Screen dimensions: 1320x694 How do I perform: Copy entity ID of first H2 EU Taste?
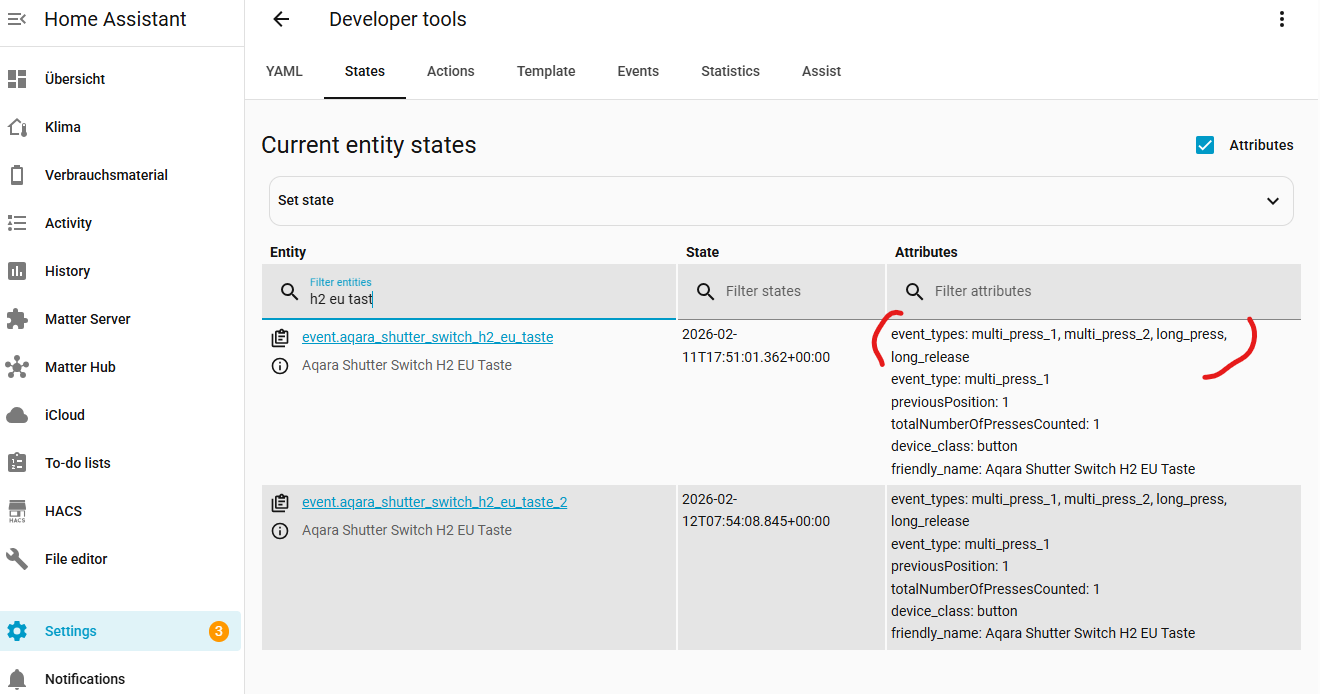click(280, 338)
